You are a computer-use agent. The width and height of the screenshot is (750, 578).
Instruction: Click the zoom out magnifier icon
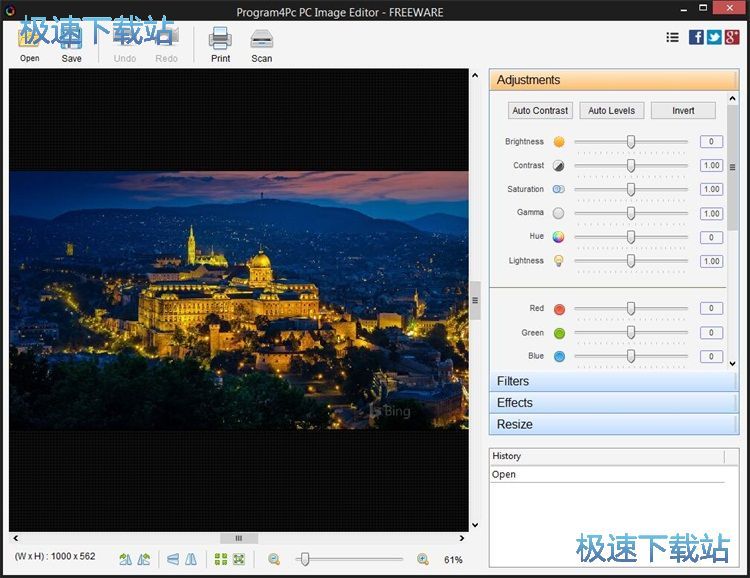click(x=274, y=560)
